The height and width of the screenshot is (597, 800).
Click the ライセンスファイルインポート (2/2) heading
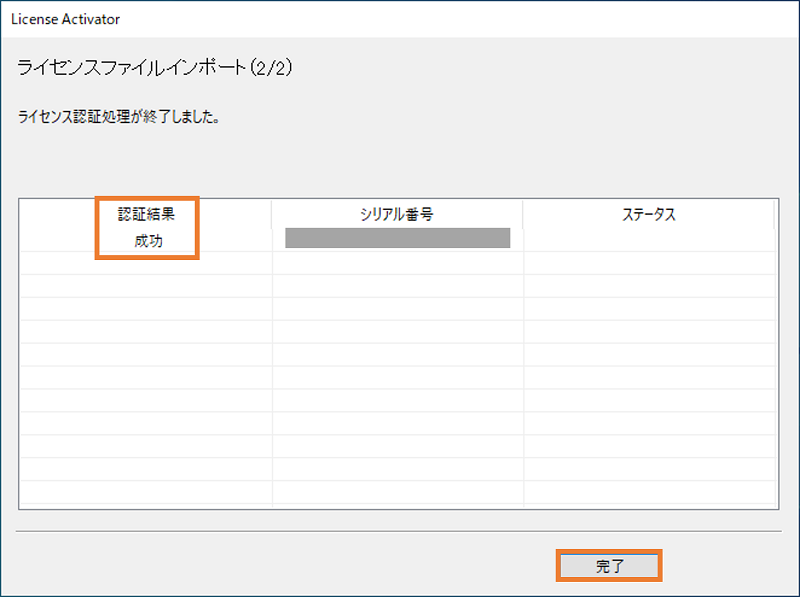click(155, 67)
